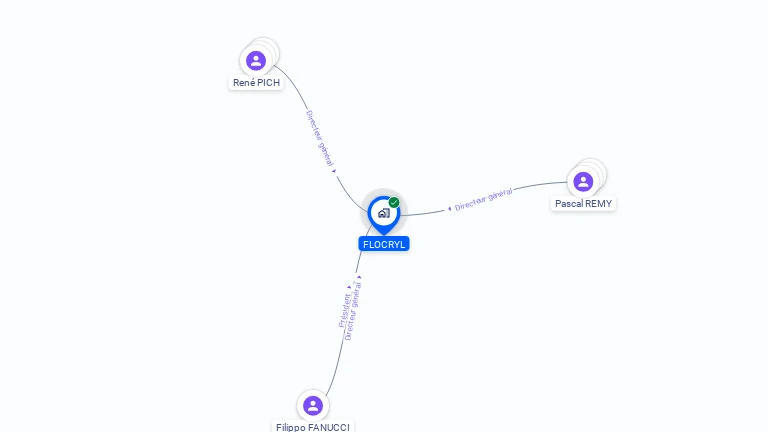Screen dimensions: 768x432
Task: Open the Filippo FANUCCI person avatar icon
Action: tap(313, 406)
